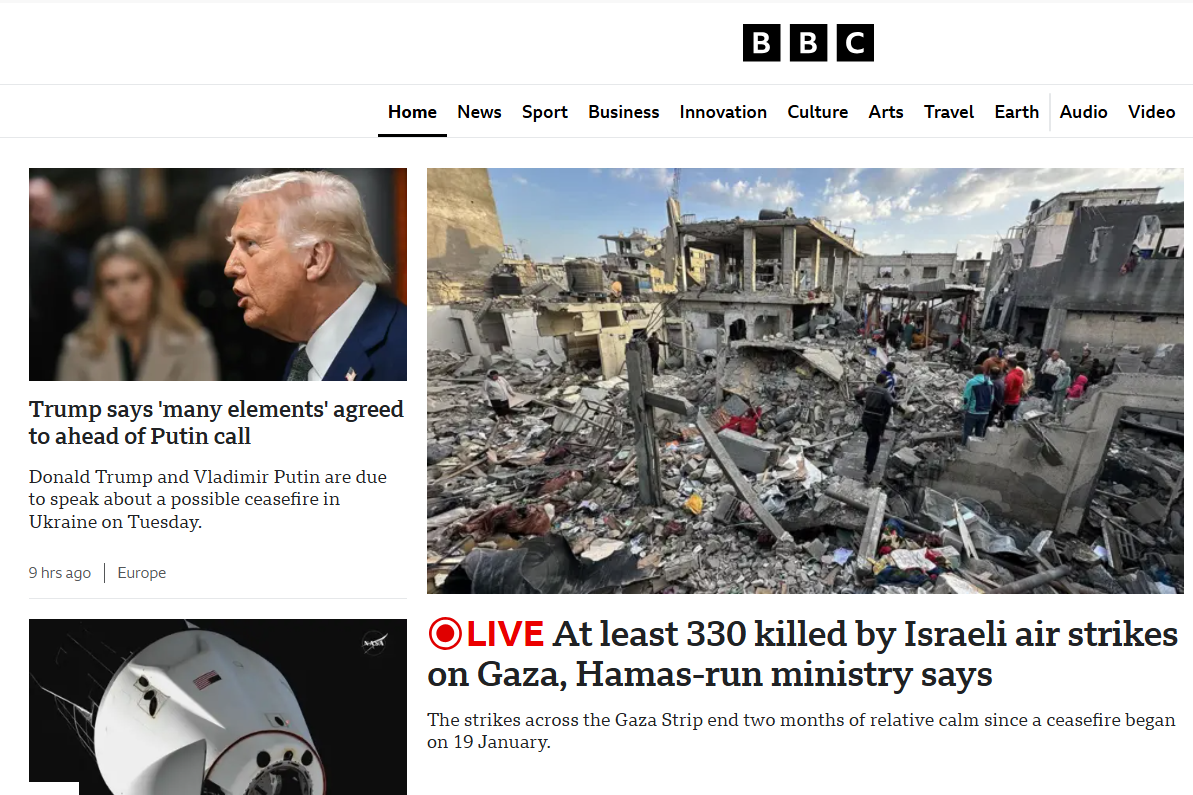Open the Home tab
The image size is (1193, 795).
pos(412,112)
